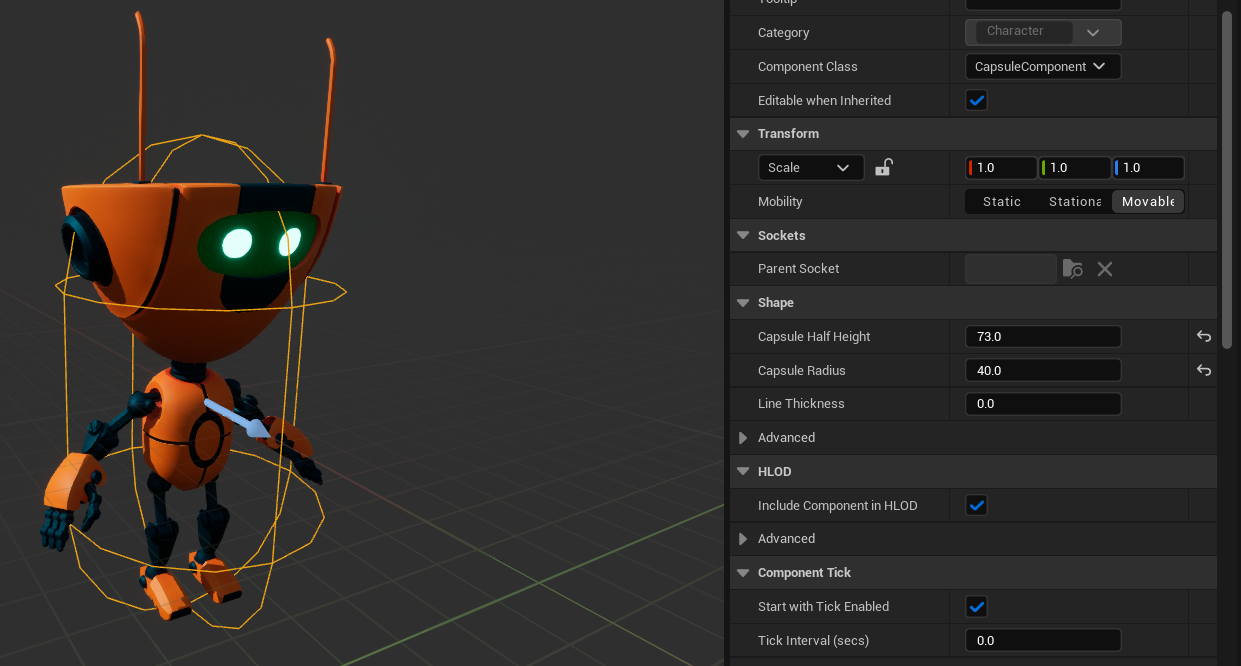Click the 'Mobility' label

tap(780, 202)
